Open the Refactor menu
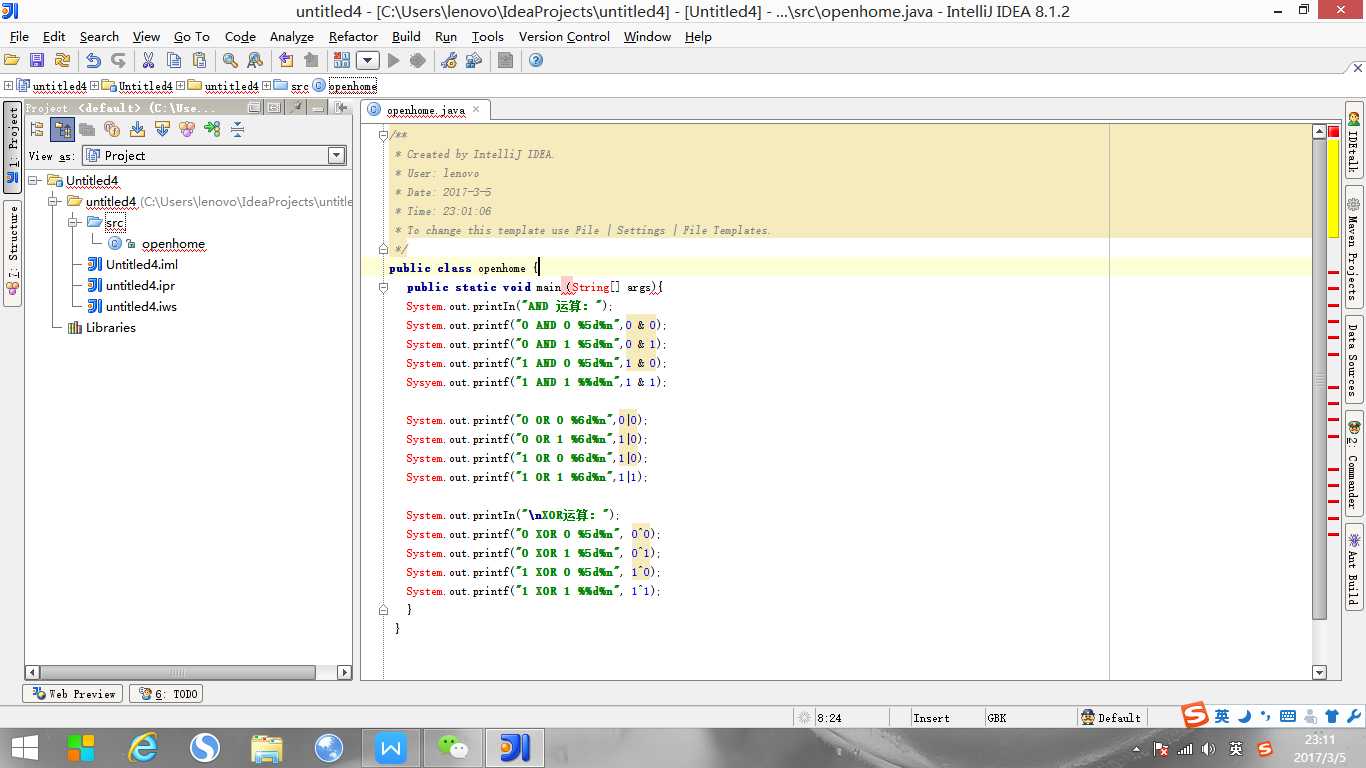 click(353, 36)
